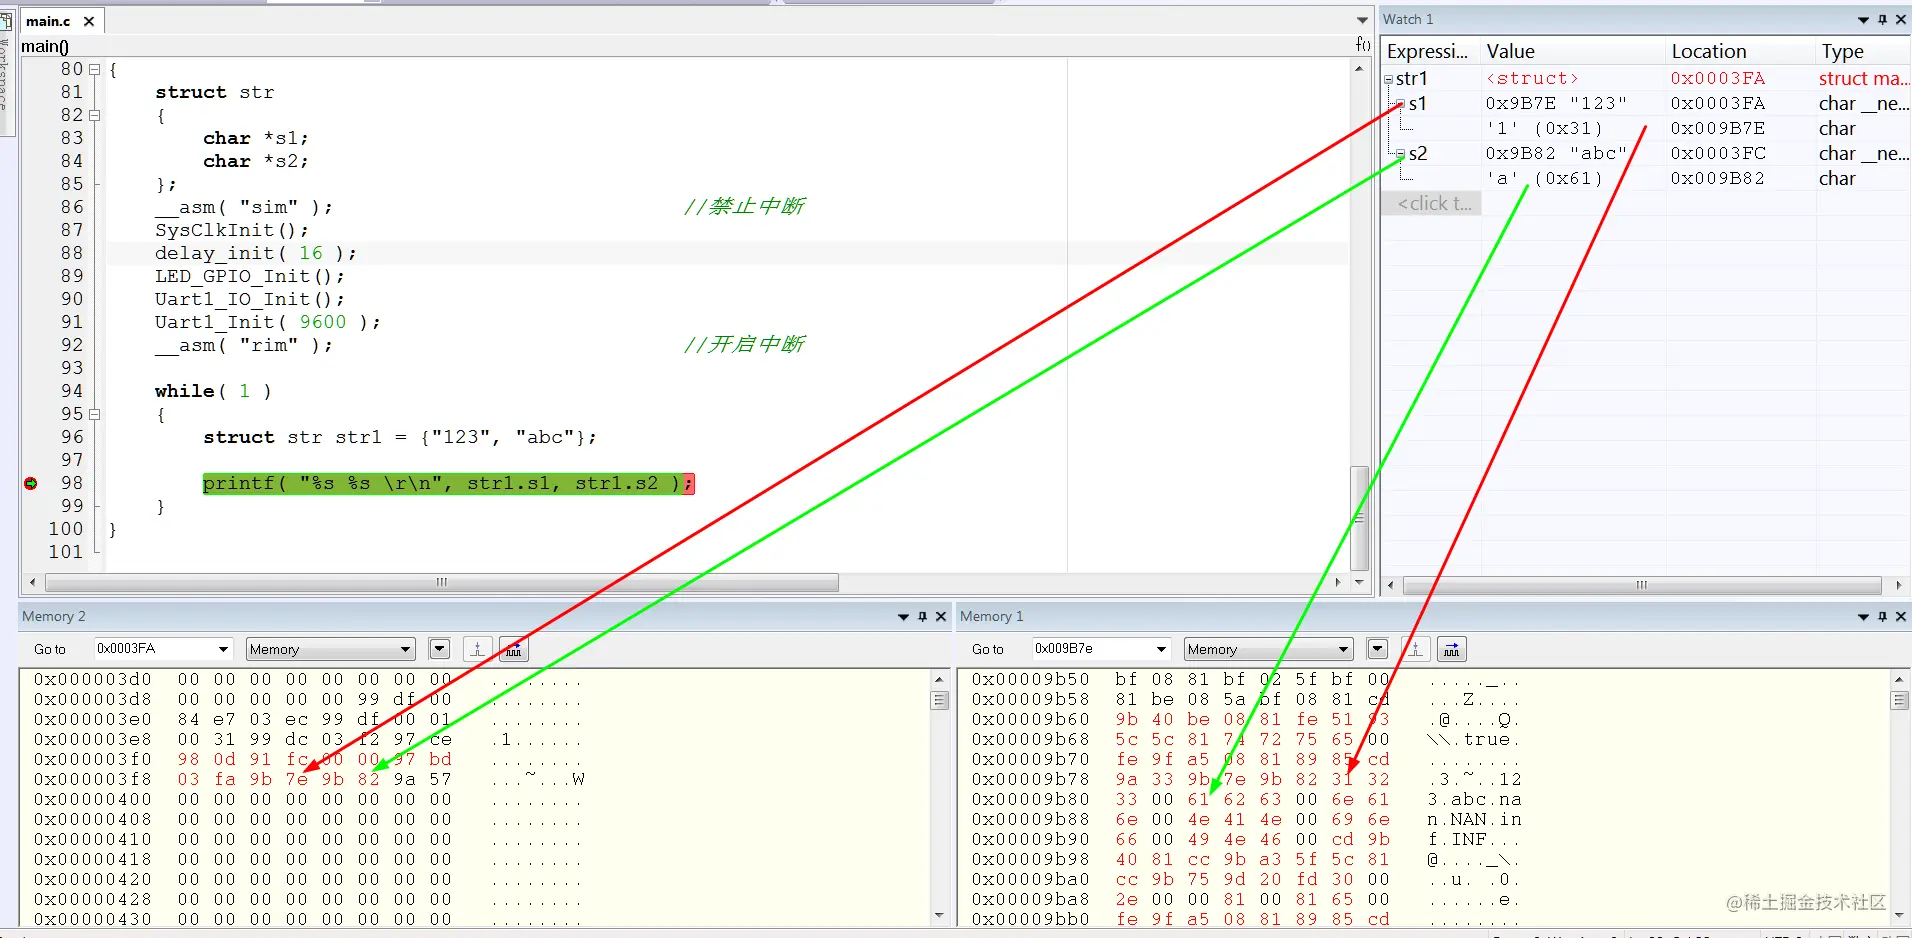Collapse the s1 node in Watch

(1401, 104)
